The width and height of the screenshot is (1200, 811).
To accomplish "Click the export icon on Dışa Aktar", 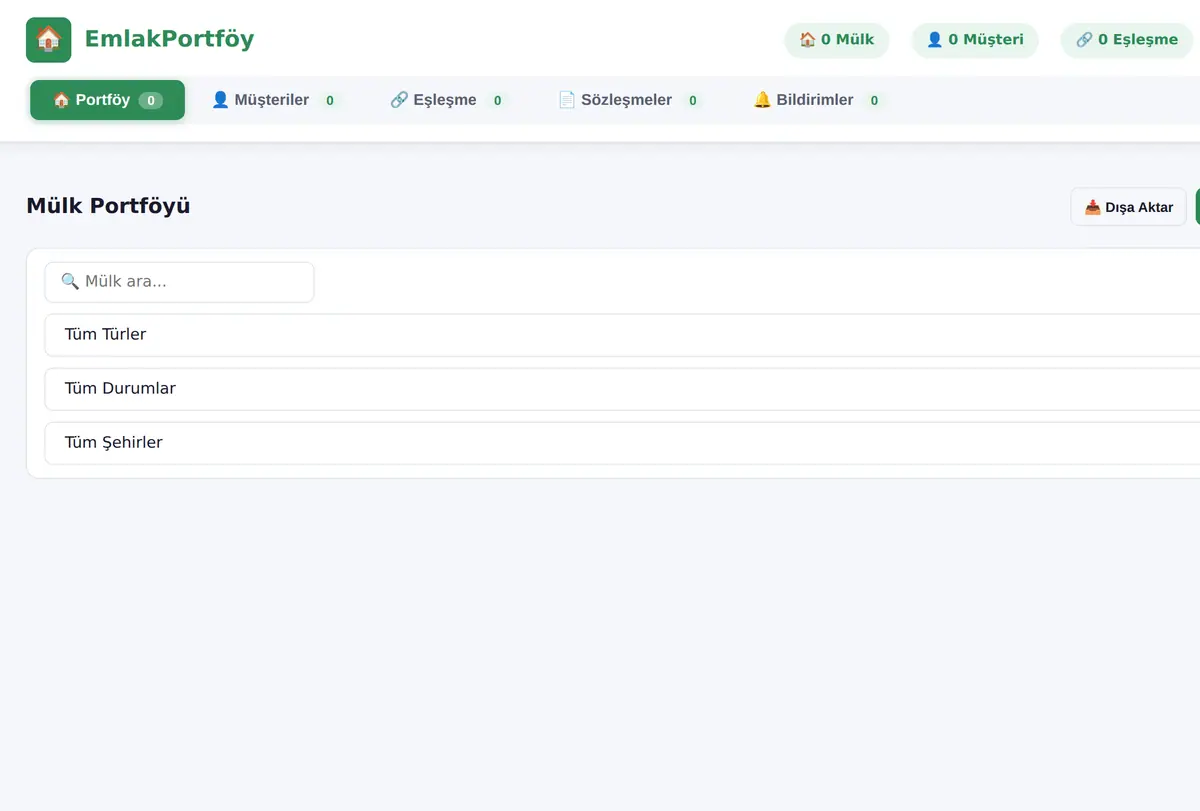I will tap(1093, 208).
